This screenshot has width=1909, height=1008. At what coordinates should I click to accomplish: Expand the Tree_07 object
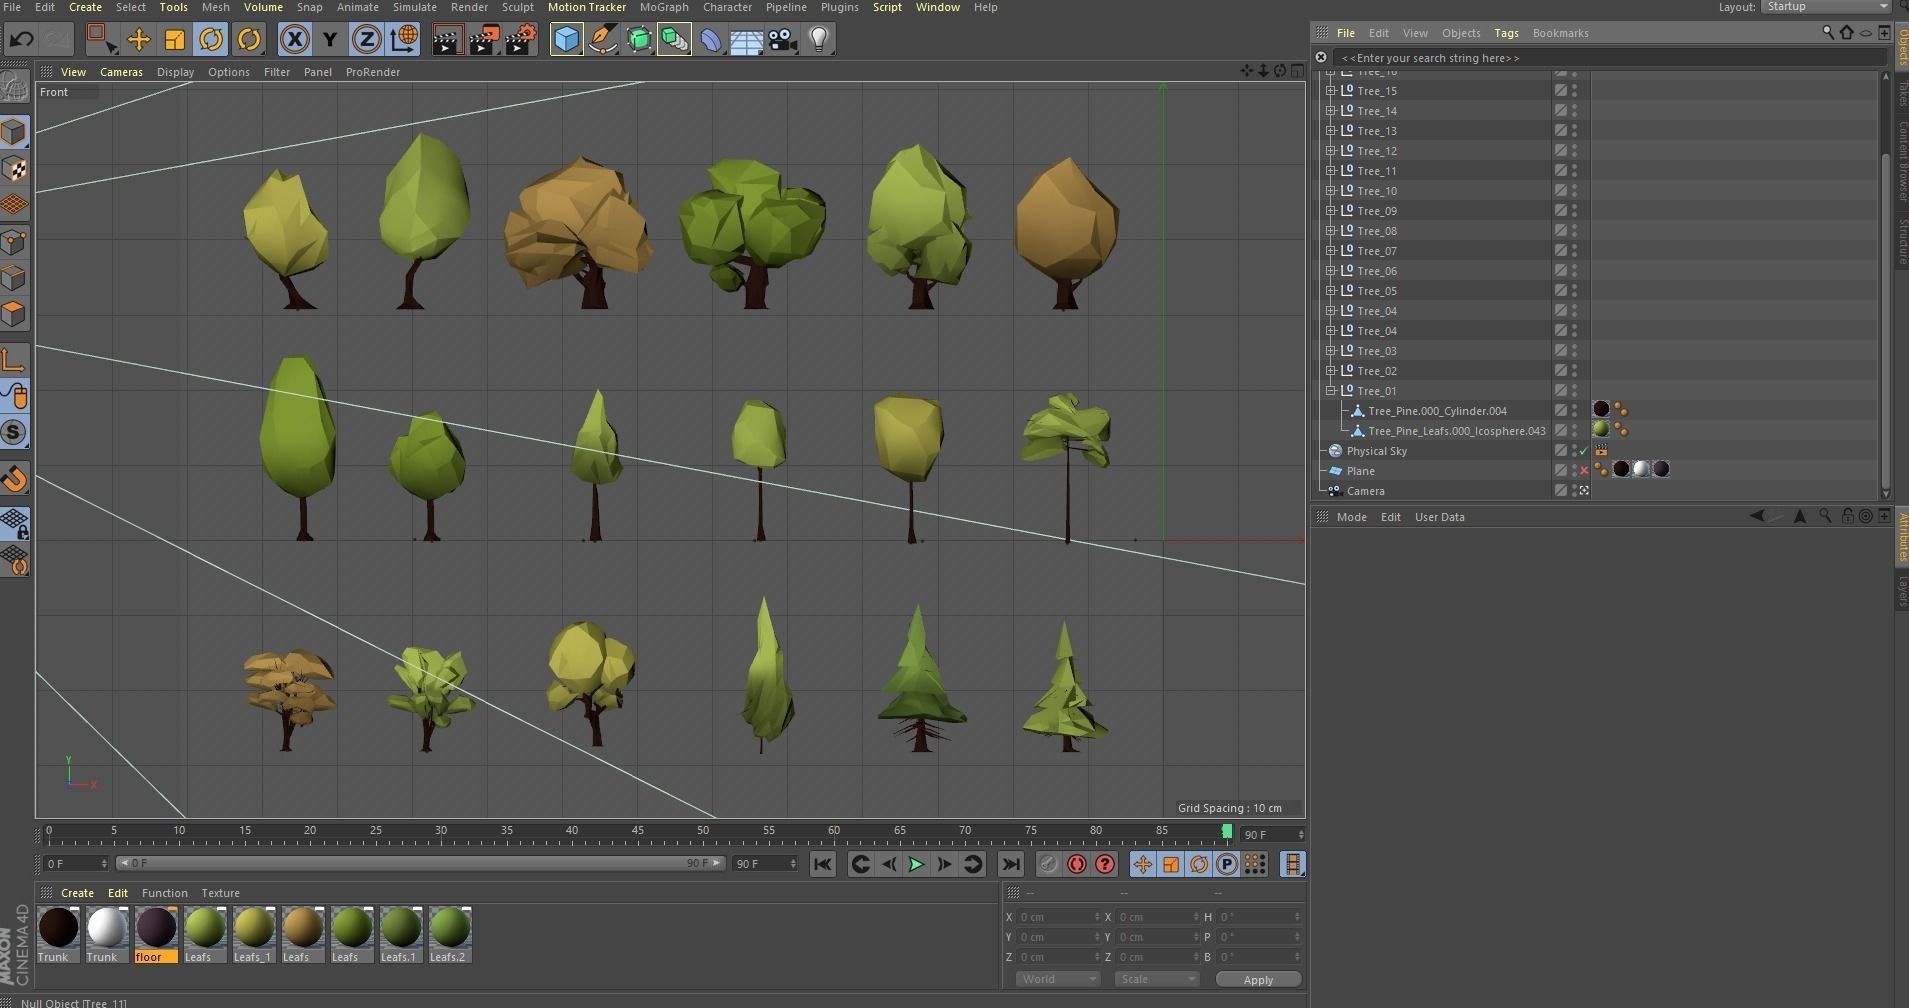[1331, 251]
